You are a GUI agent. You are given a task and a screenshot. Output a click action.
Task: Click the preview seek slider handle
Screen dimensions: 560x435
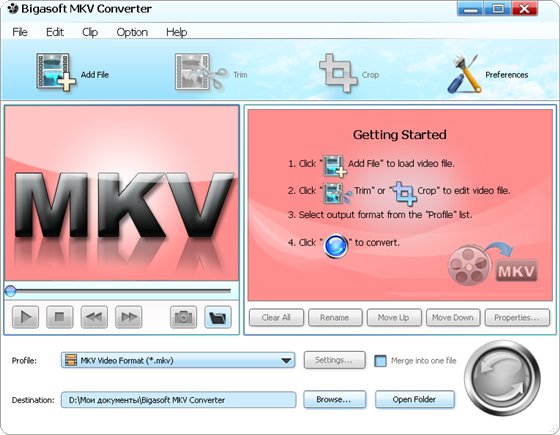point(10,291)
